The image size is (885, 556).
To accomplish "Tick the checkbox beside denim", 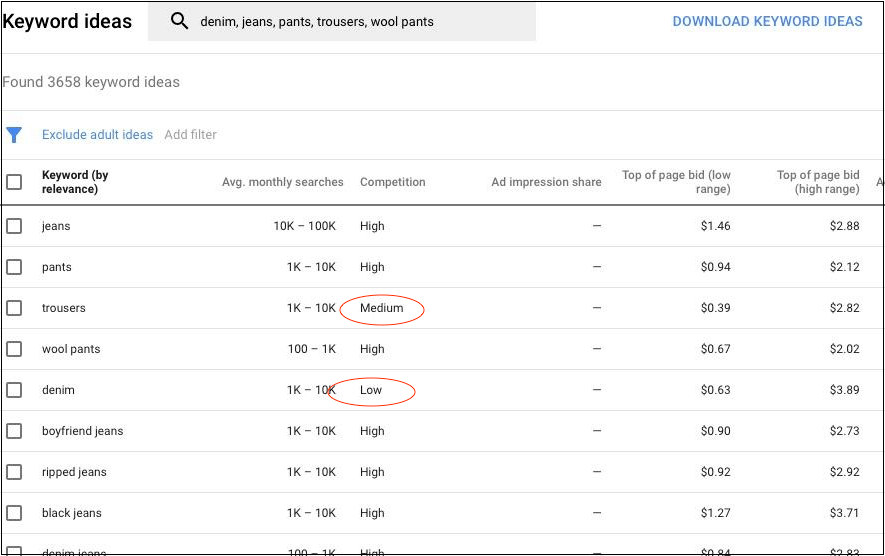I will (x=14, y=390).
